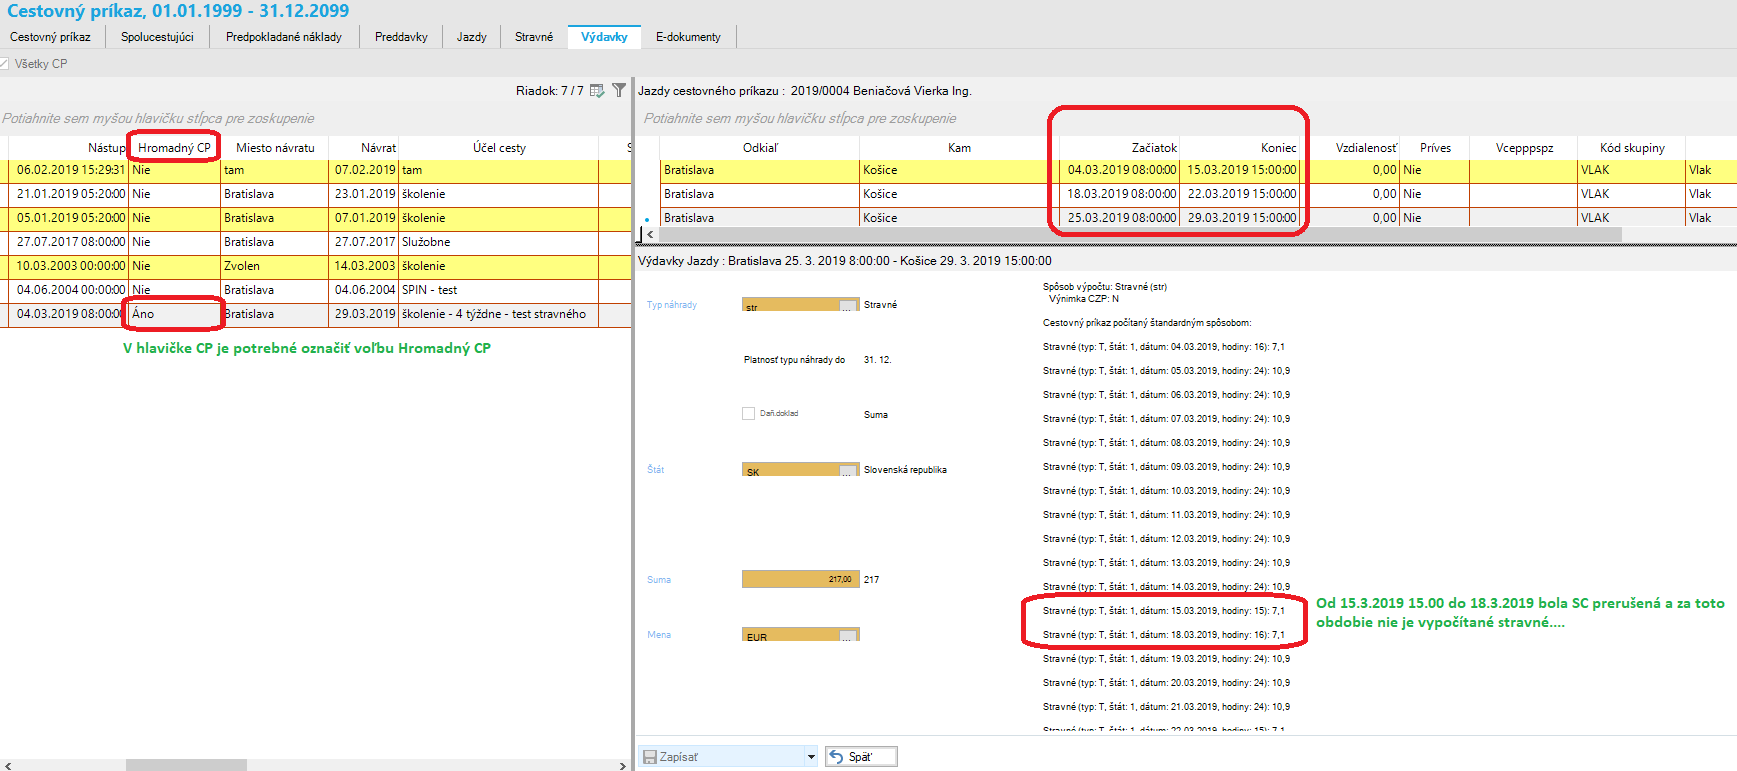Select the Výdavky tab
Screen dimensions: 1737x771
(x=604, y=37)
